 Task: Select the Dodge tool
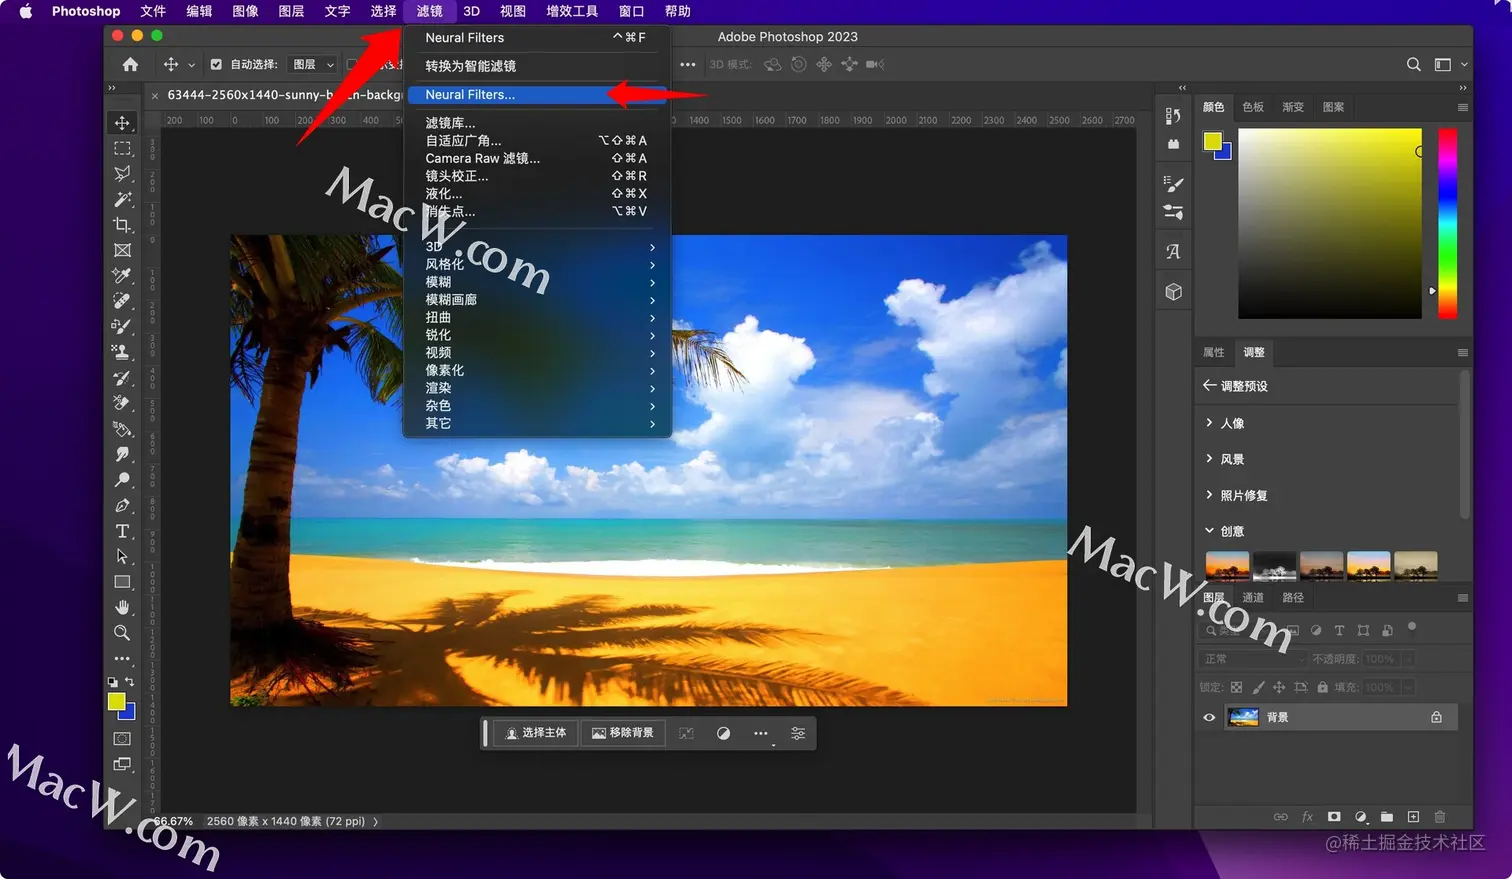pyautogui.click(x=122, y=480)
